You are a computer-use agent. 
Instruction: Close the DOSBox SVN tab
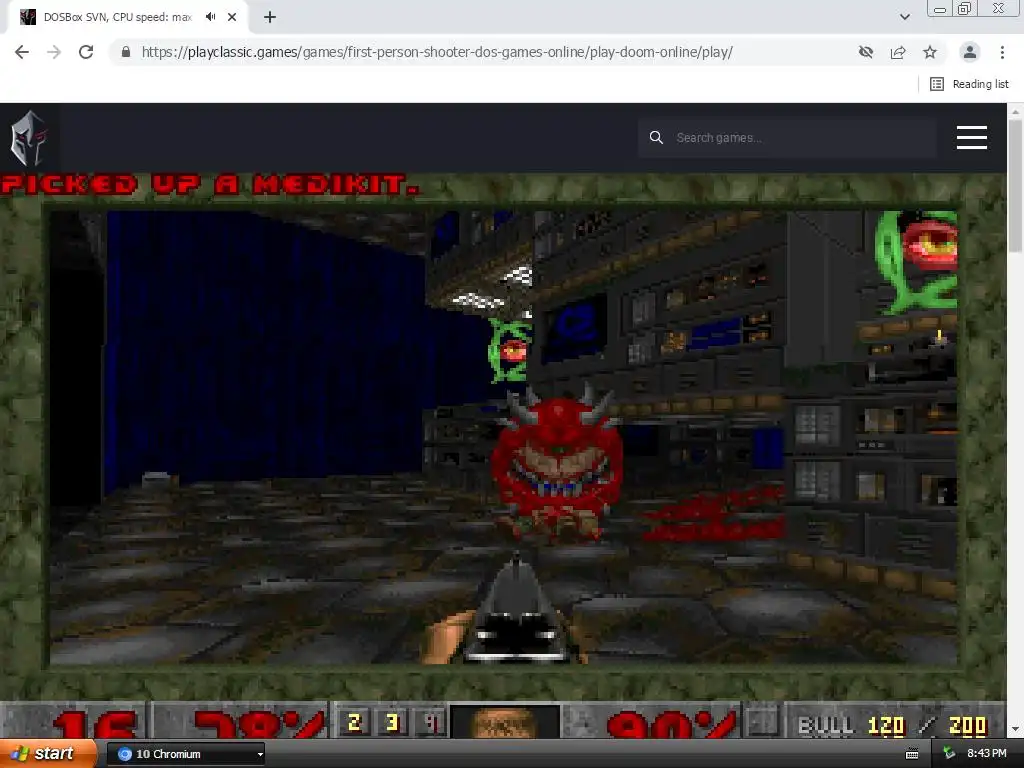232,17
